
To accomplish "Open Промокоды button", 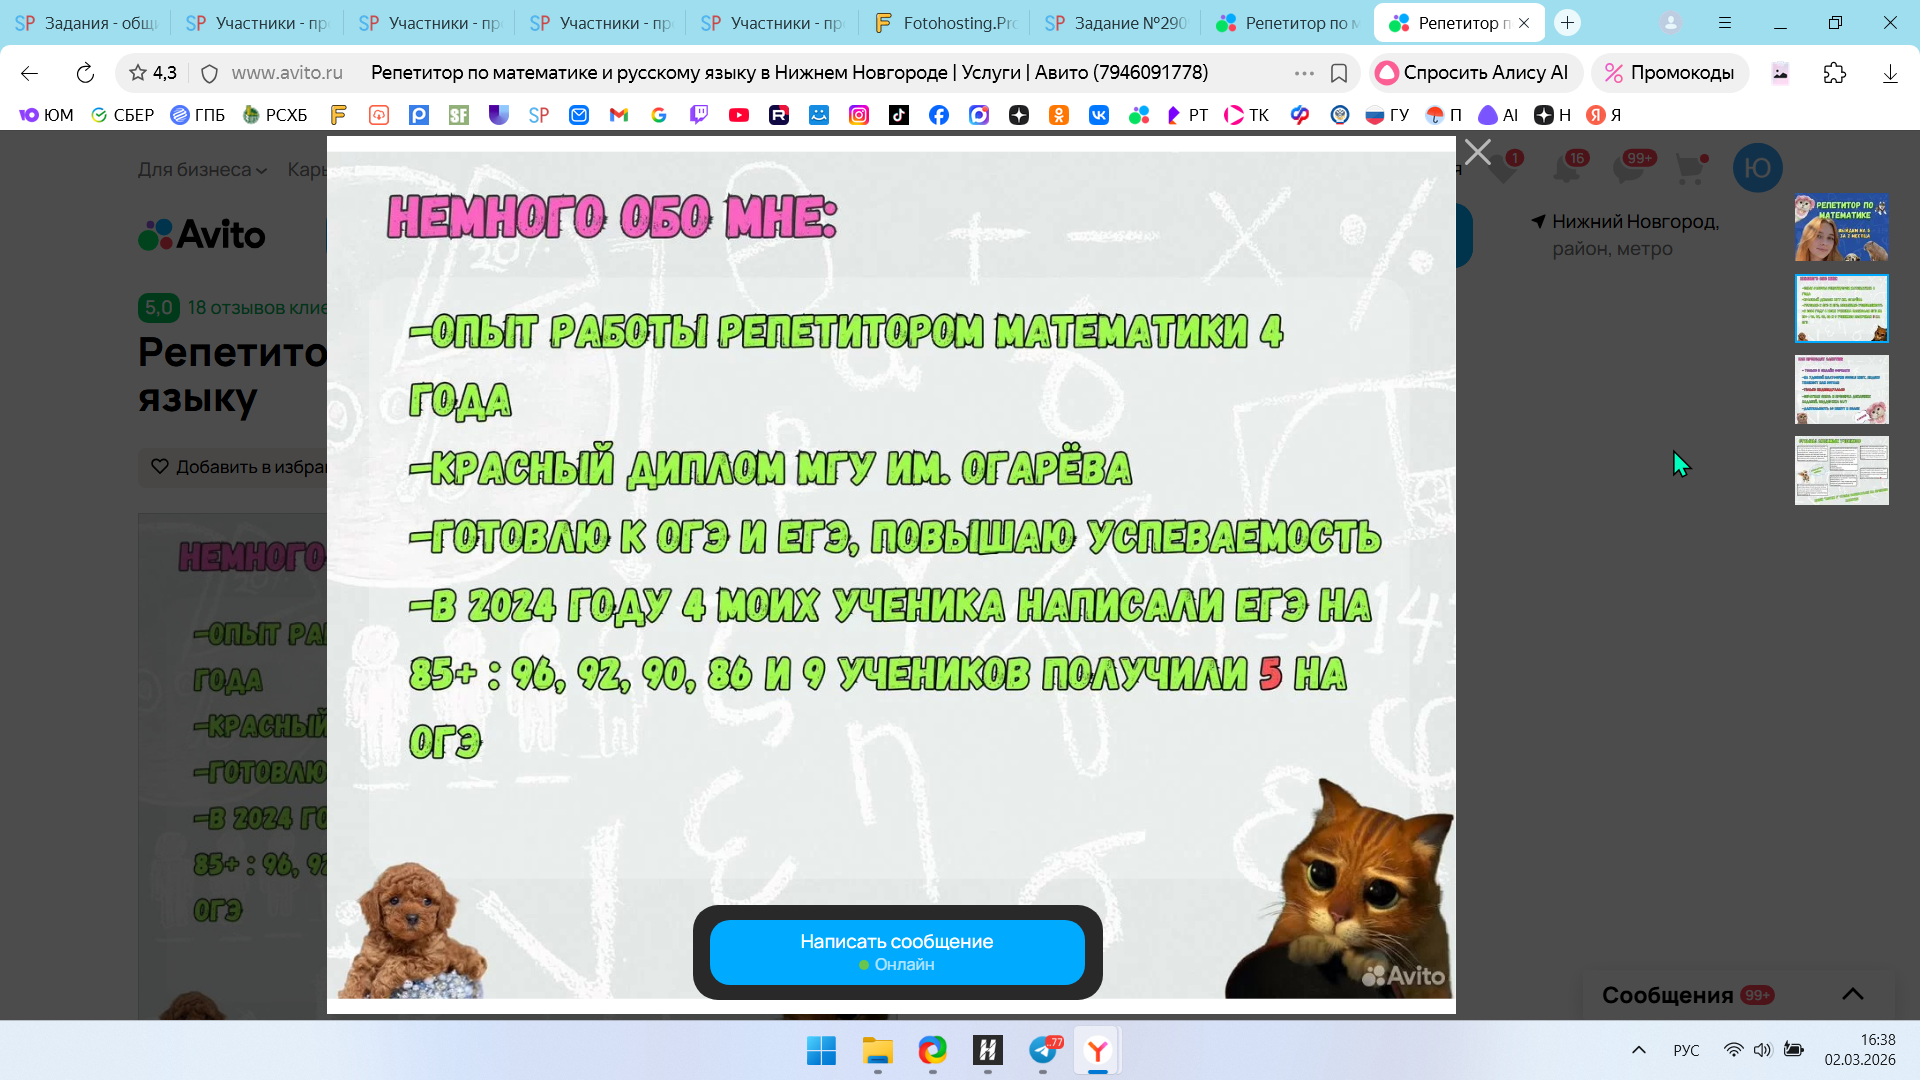I will click(1669, 73).
